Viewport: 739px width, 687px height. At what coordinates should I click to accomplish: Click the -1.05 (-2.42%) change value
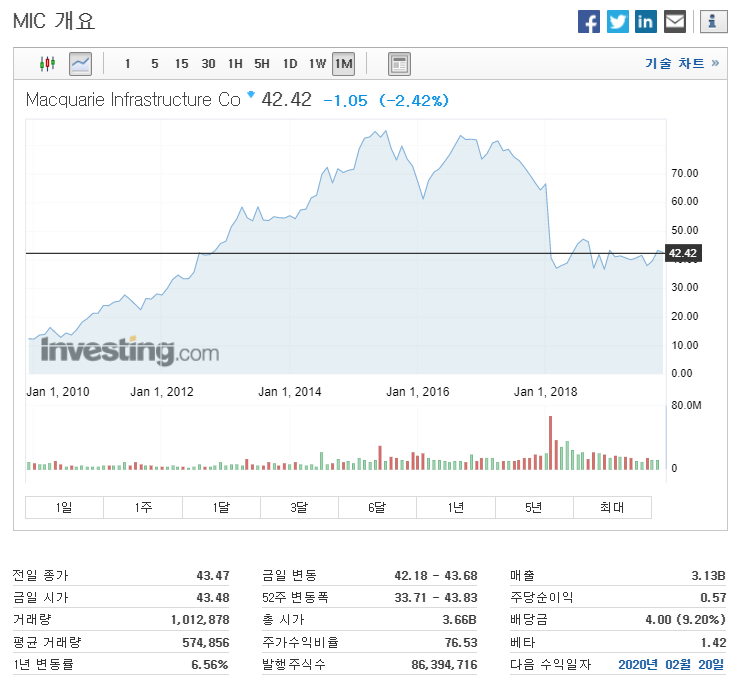coord(386,100)
